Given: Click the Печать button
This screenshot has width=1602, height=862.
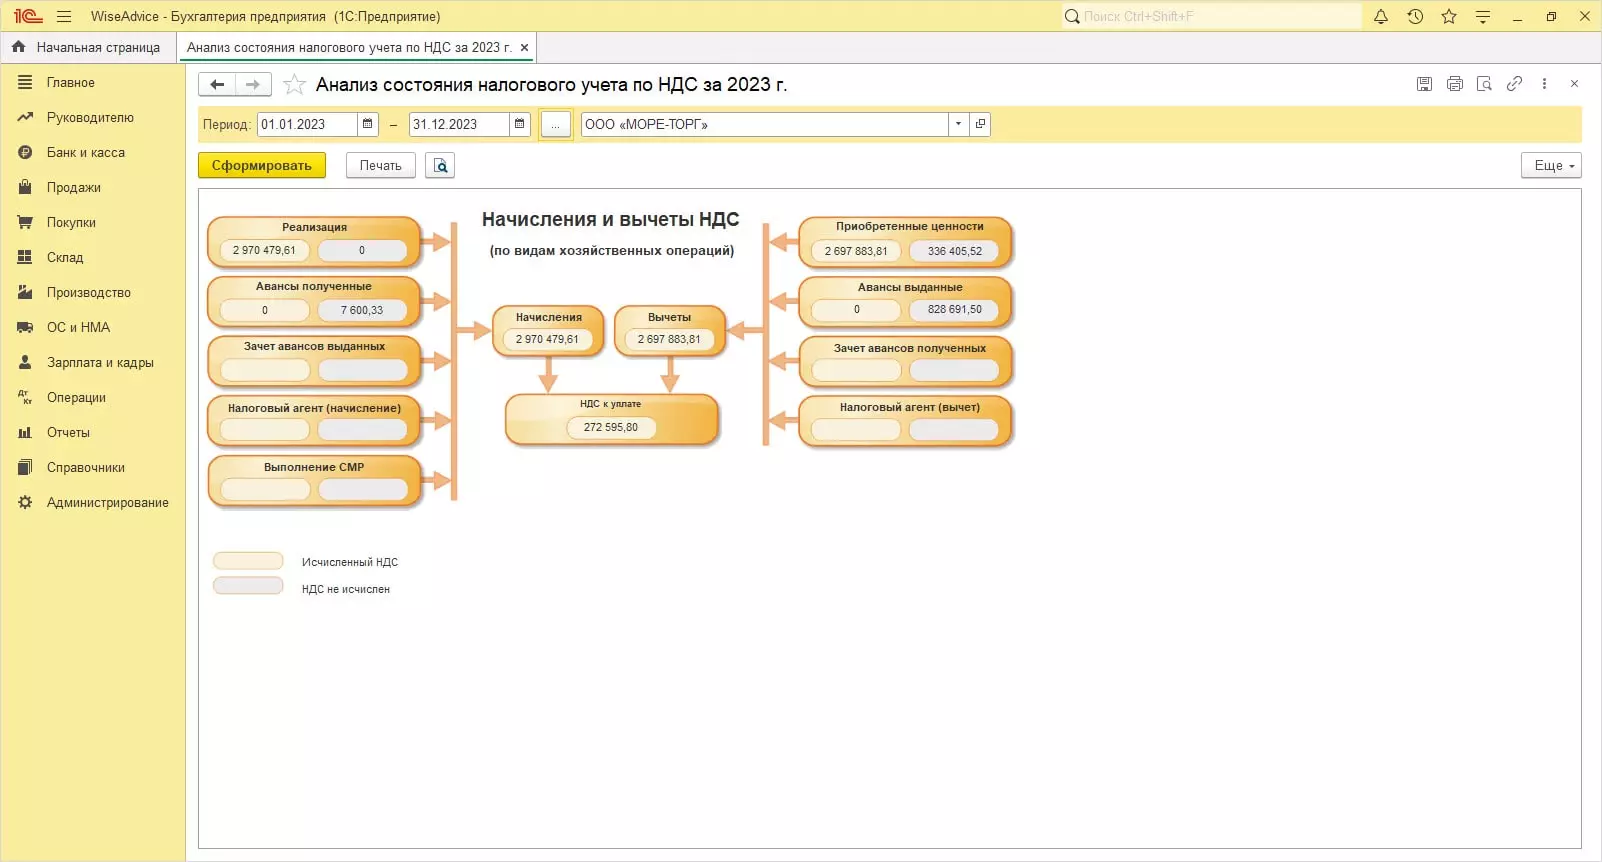Looking at the screenshot, I should pos(381,165).
